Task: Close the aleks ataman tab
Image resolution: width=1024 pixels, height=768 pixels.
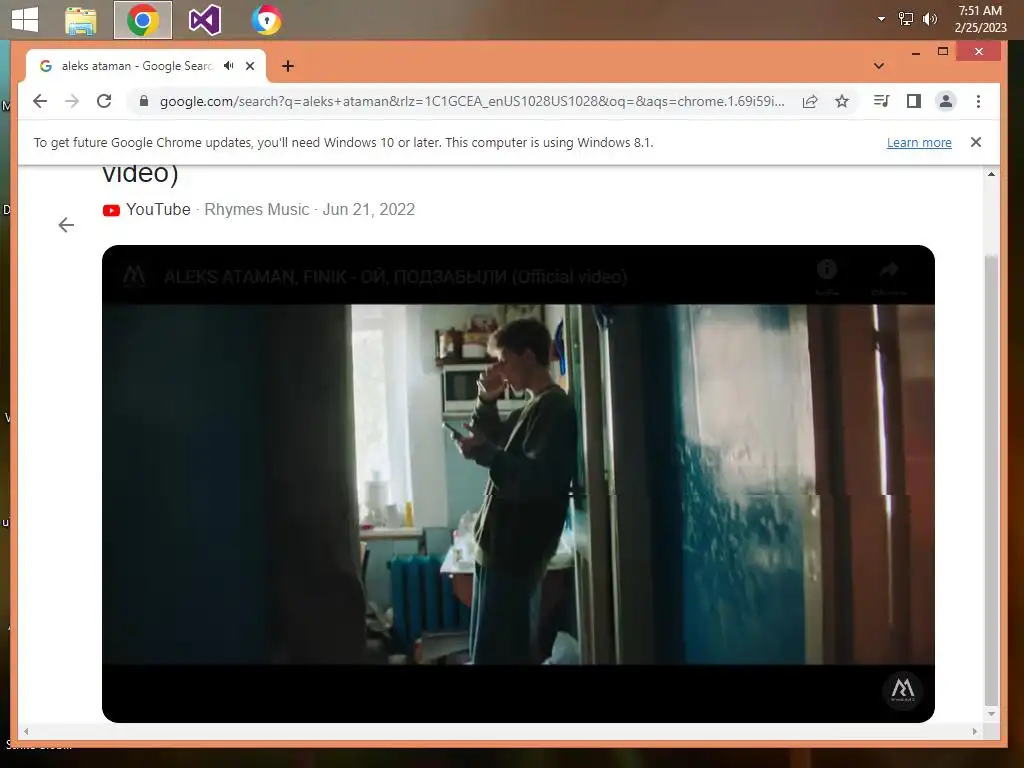Action: click(250, 66)
